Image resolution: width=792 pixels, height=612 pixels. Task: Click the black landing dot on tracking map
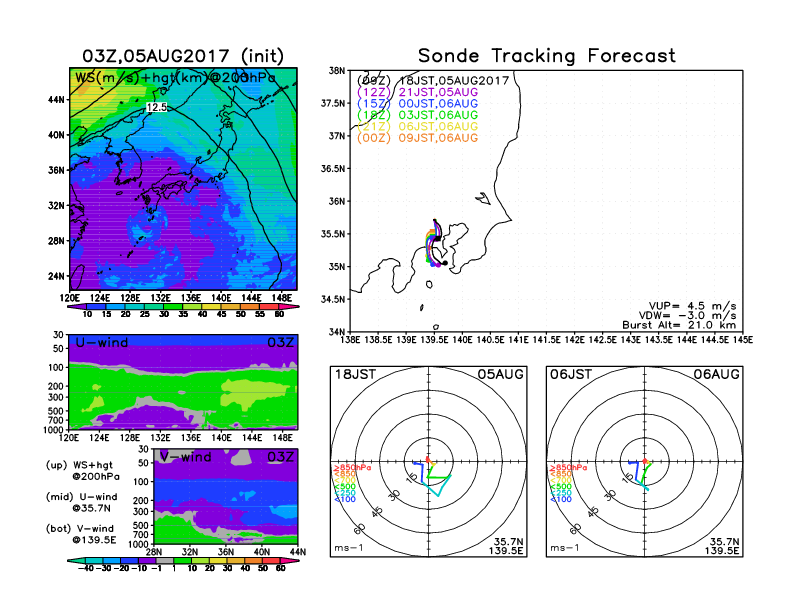[x=445, y=263]
